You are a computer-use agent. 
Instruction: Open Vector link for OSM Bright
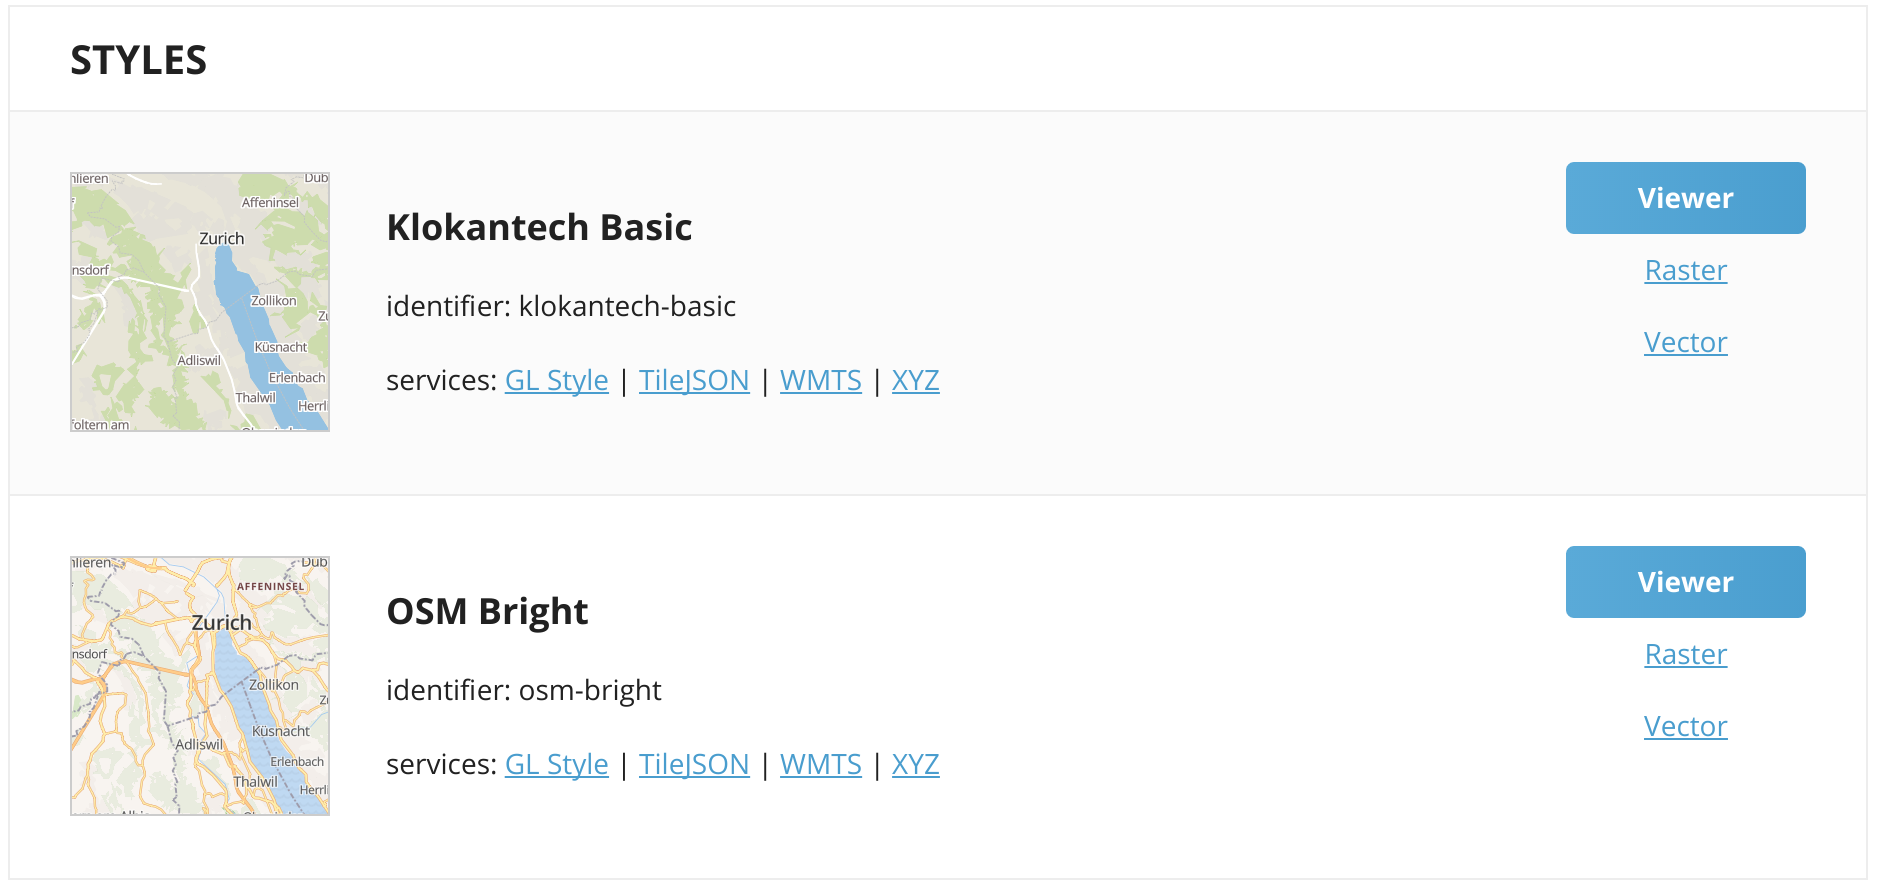click(1685, 726)
